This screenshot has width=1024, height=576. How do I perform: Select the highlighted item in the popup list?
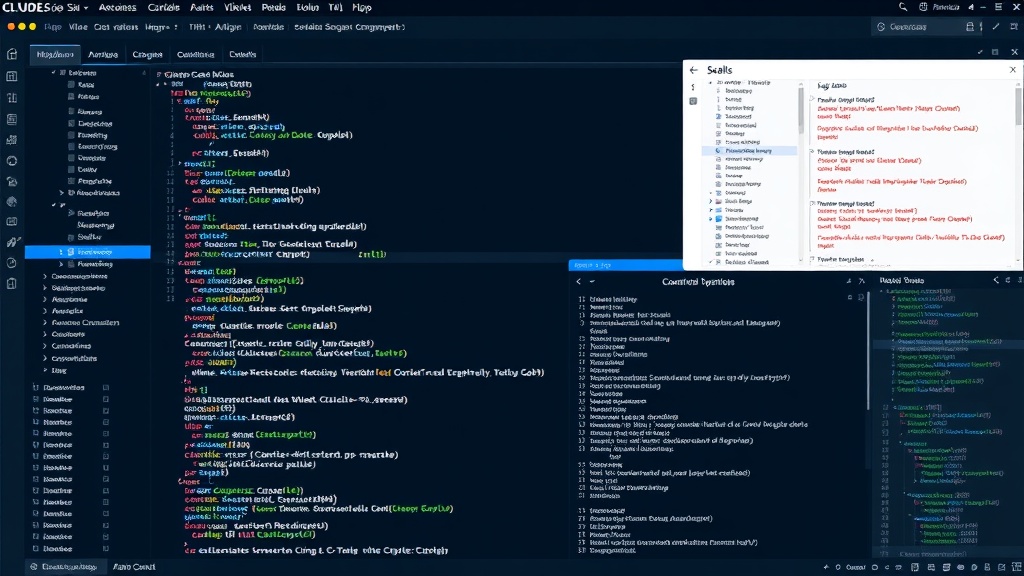750,151
